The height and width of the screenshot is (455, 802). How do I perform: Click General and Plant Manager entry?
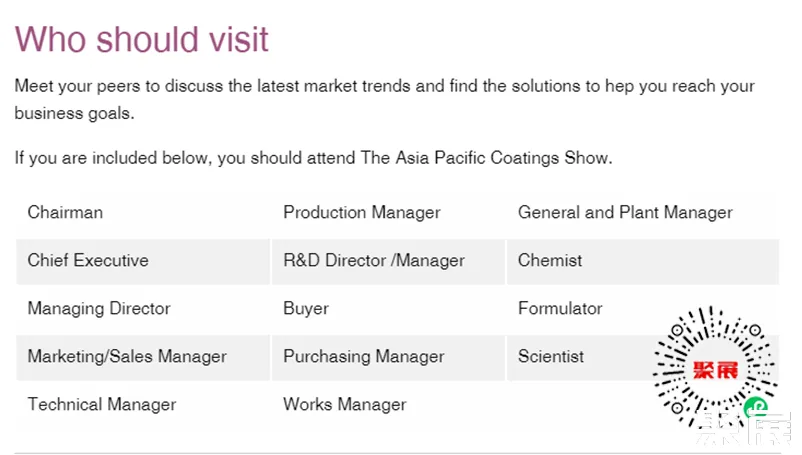(x=625, y=212)
